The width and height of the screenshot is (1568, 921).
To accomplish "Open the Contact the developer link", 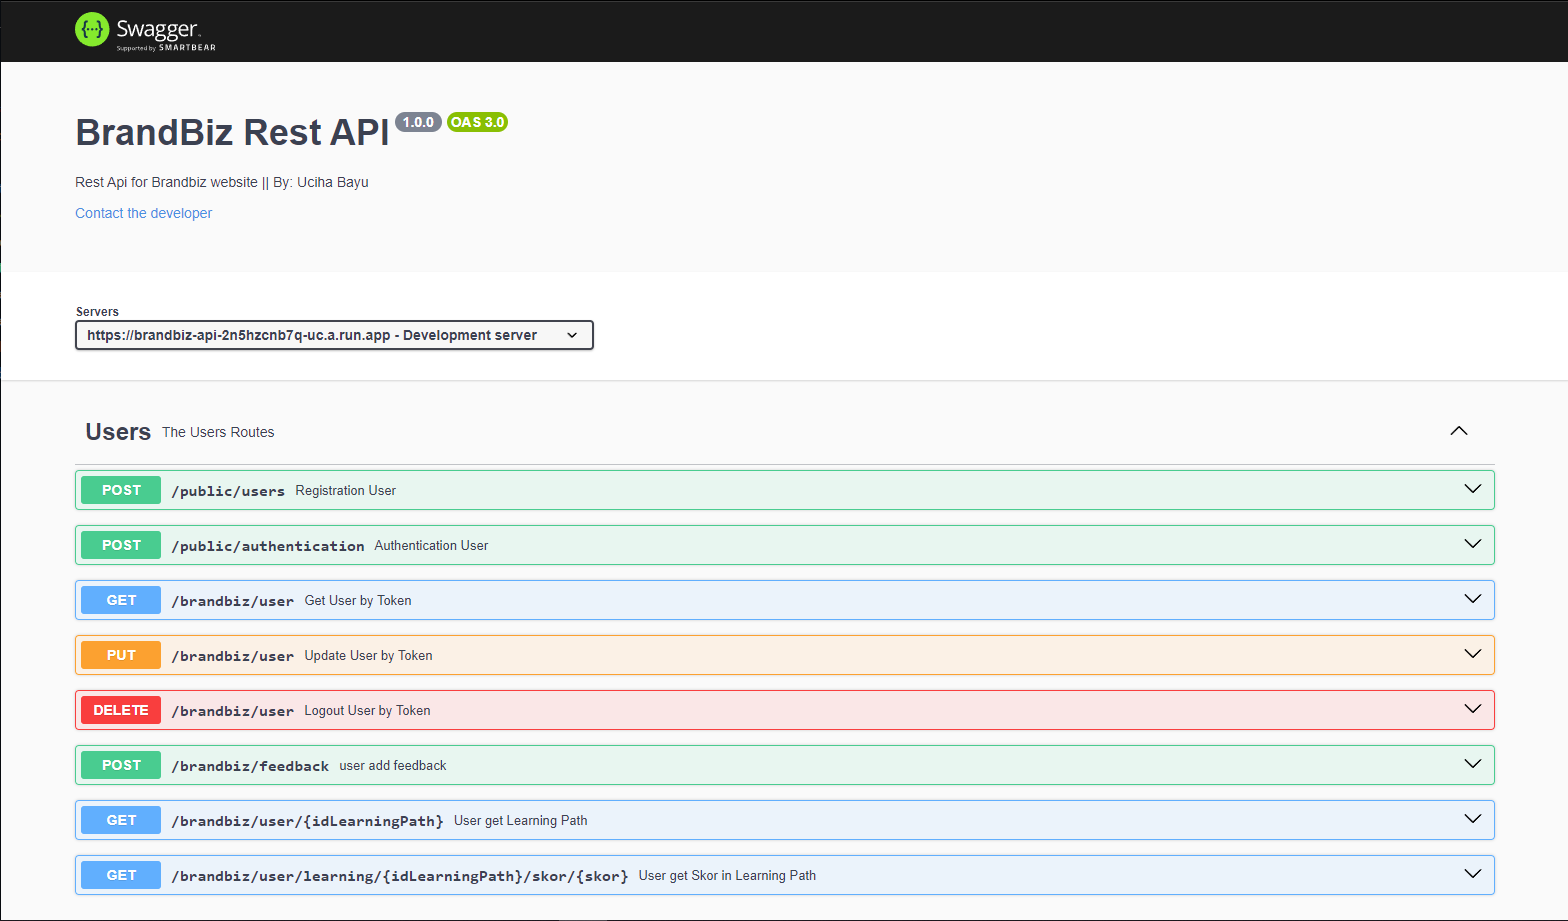I will (143, 213).
